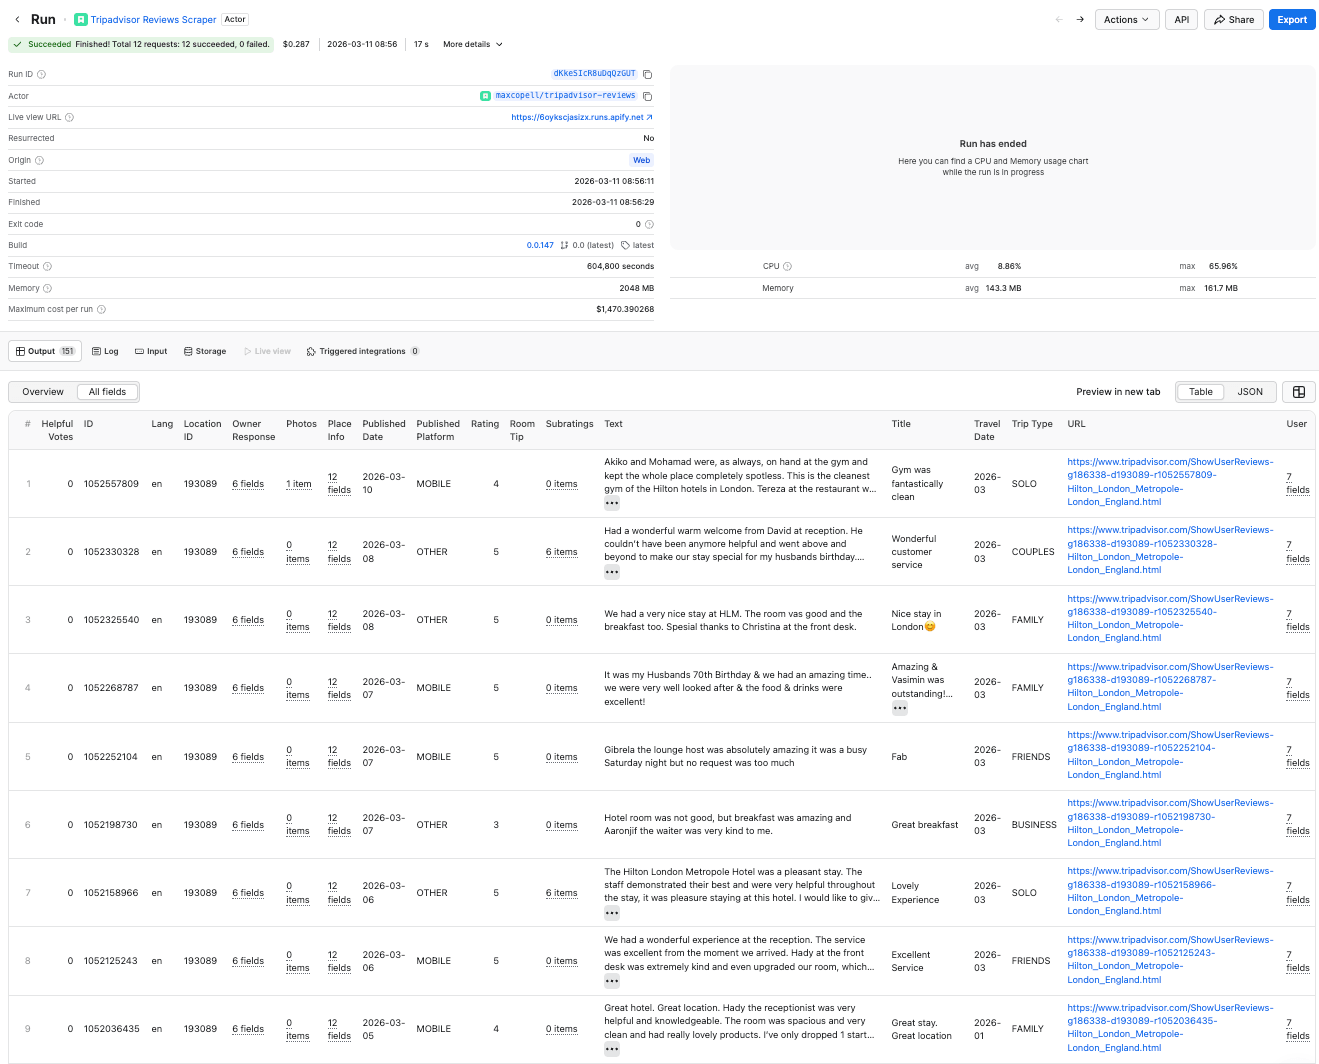Select the Table view toggle
The image size is (1319, 1064).
click(x=1200, y=391)
